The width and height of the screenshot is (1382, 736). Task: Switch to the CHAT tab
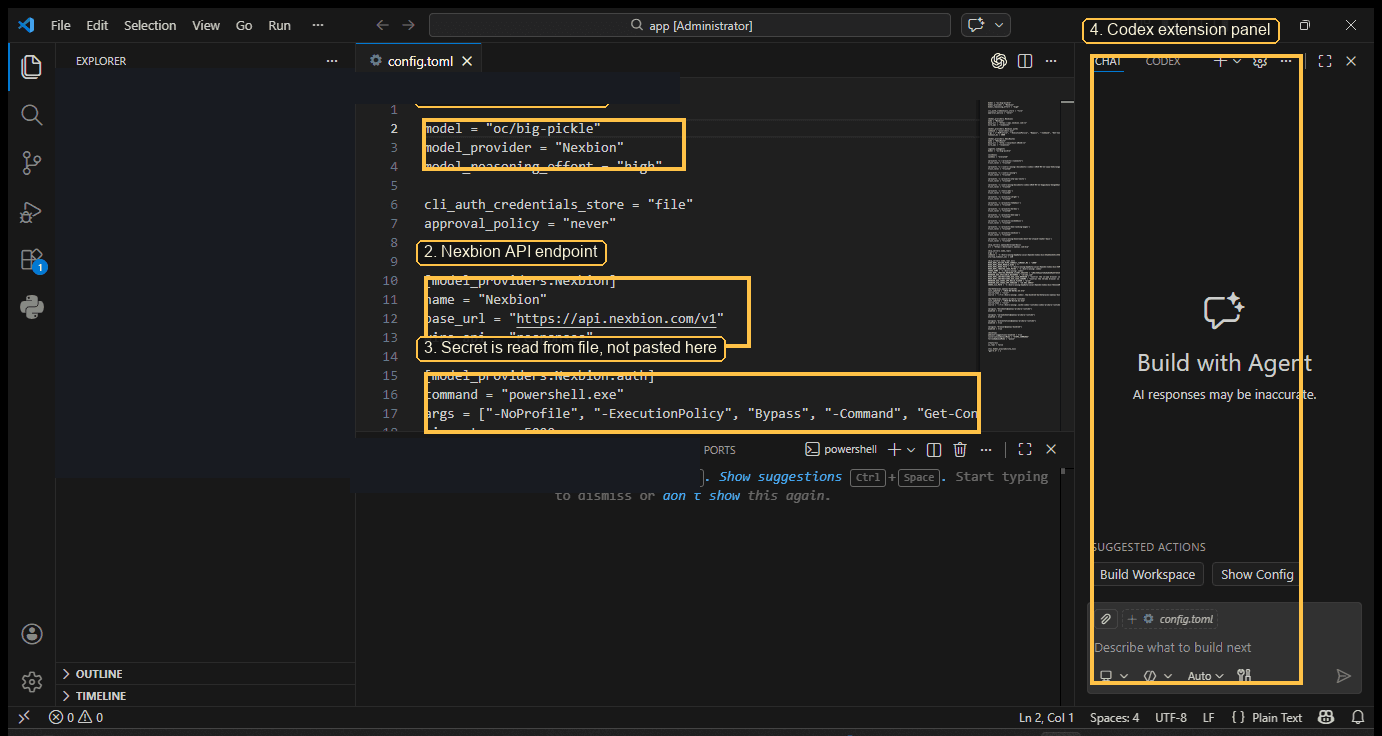1108,61
